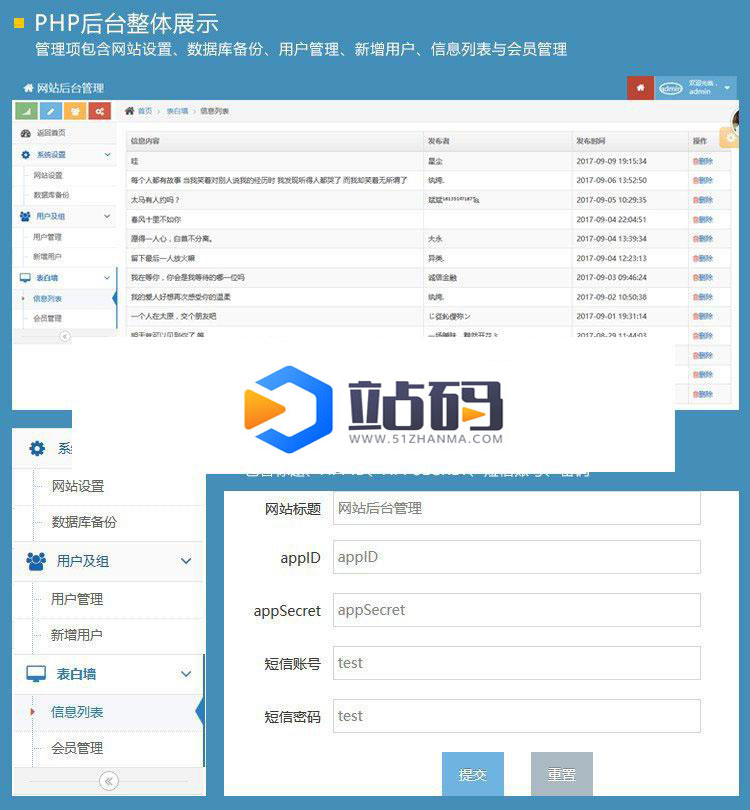Click 返回首页 in the compact sidebar
The height and width of the screenshot is (810, 750).
coord(51,133)
